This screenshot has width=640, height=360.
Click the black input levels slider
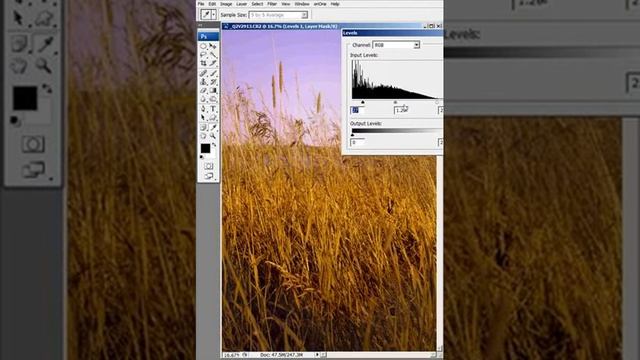click(x=362, y=102)
